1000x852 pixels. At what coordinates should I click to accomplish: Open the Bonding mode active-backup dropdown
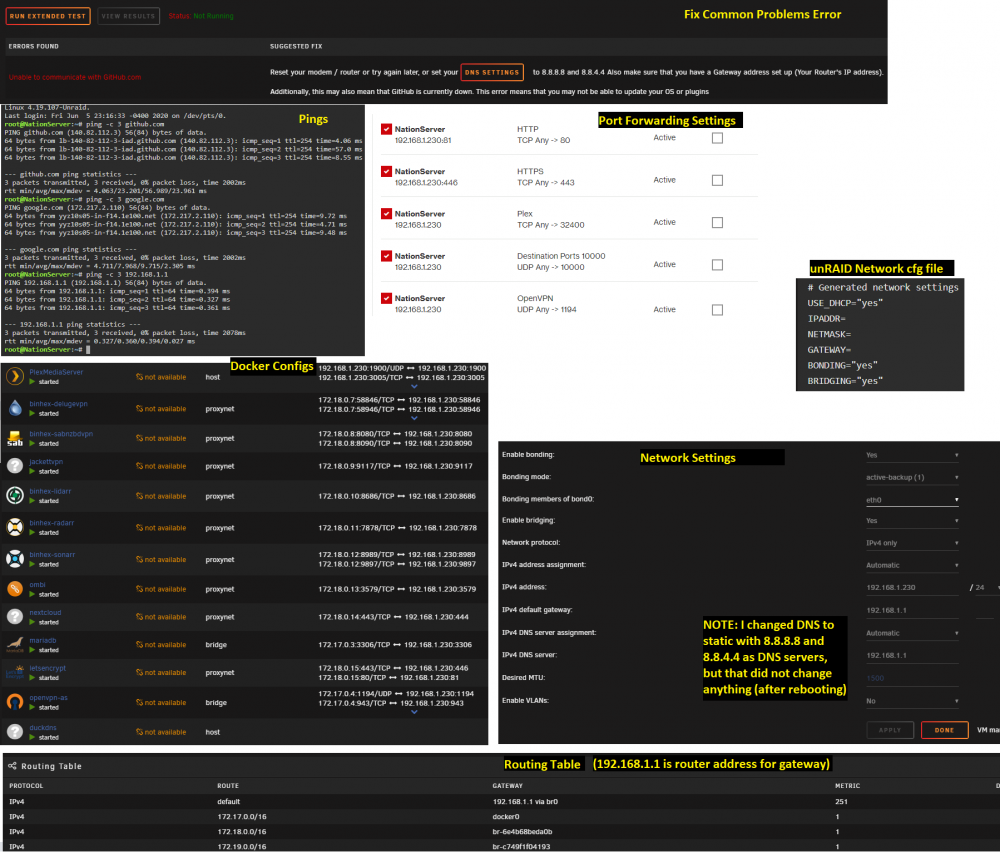(912, 477)
